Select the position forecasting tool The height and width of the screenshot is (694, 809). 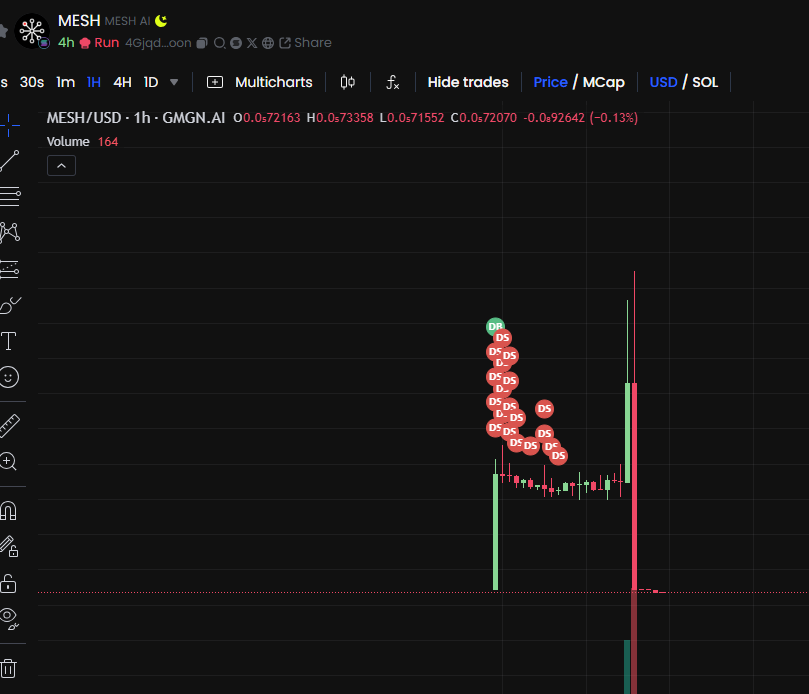pos(9,269)
